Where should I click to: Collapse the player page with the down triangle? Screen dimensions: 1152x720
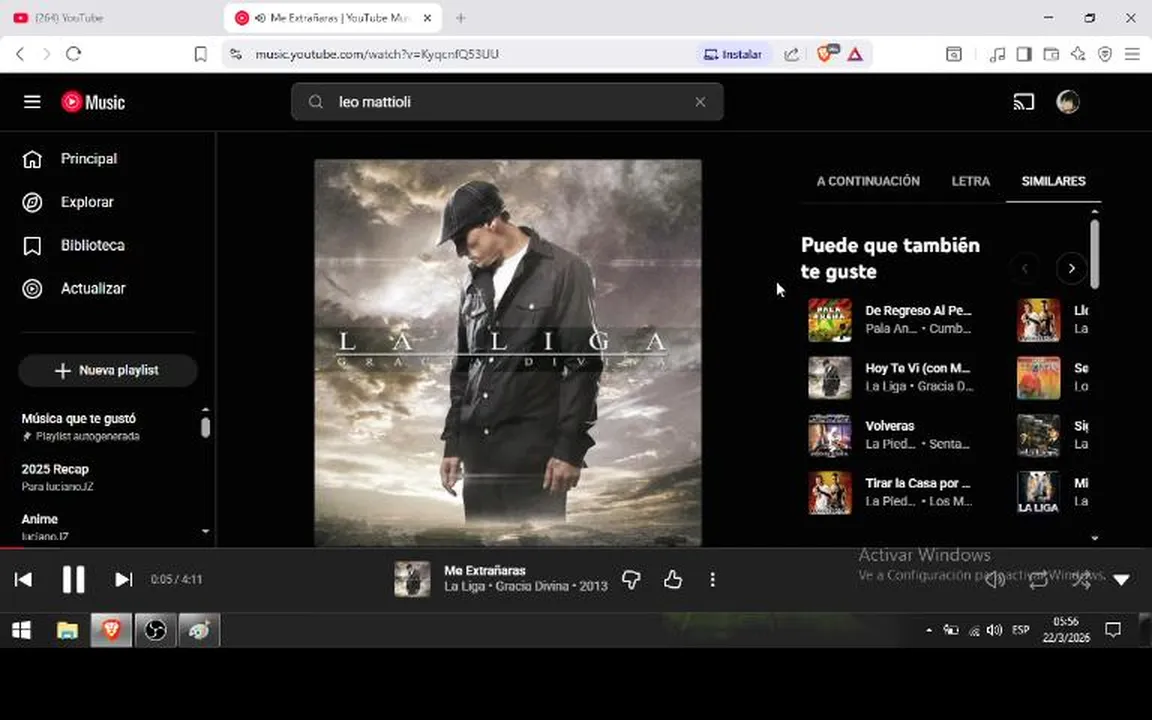click(x=1121, y=580)
